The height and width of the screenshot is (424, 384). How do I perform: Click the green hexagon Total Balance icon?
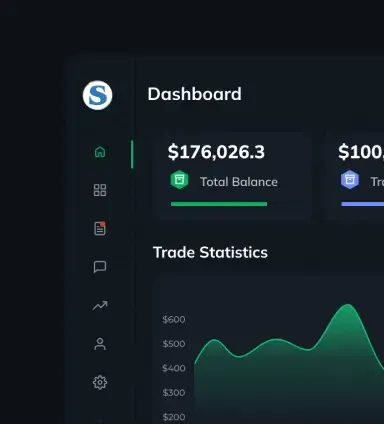[x=180, y=180]
